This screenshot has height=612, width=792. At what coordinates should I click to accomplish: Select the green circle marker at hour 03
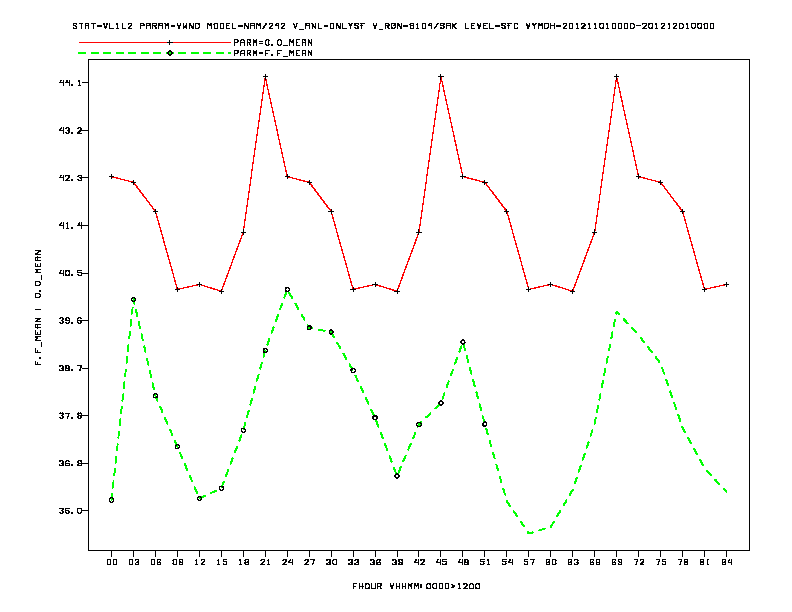(x=133, y=300)
